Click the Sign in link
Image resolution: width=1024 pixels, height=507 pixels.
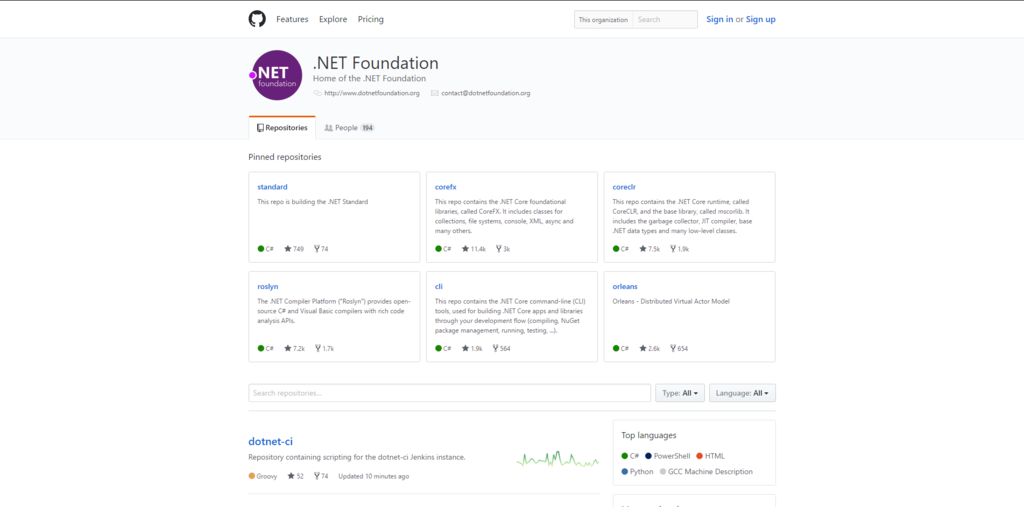click(x=720, y=19)
